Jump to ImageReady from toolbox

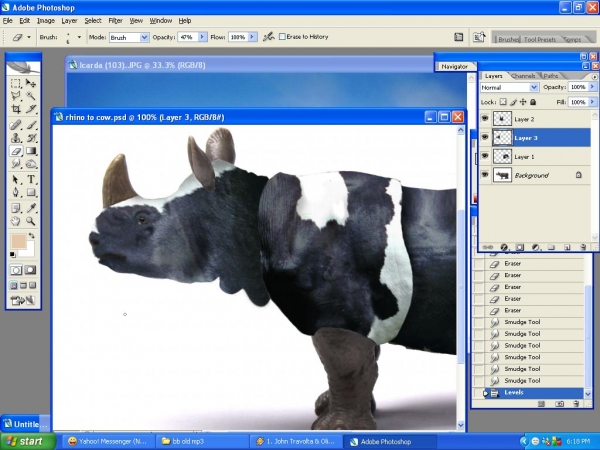pos(23,301)
